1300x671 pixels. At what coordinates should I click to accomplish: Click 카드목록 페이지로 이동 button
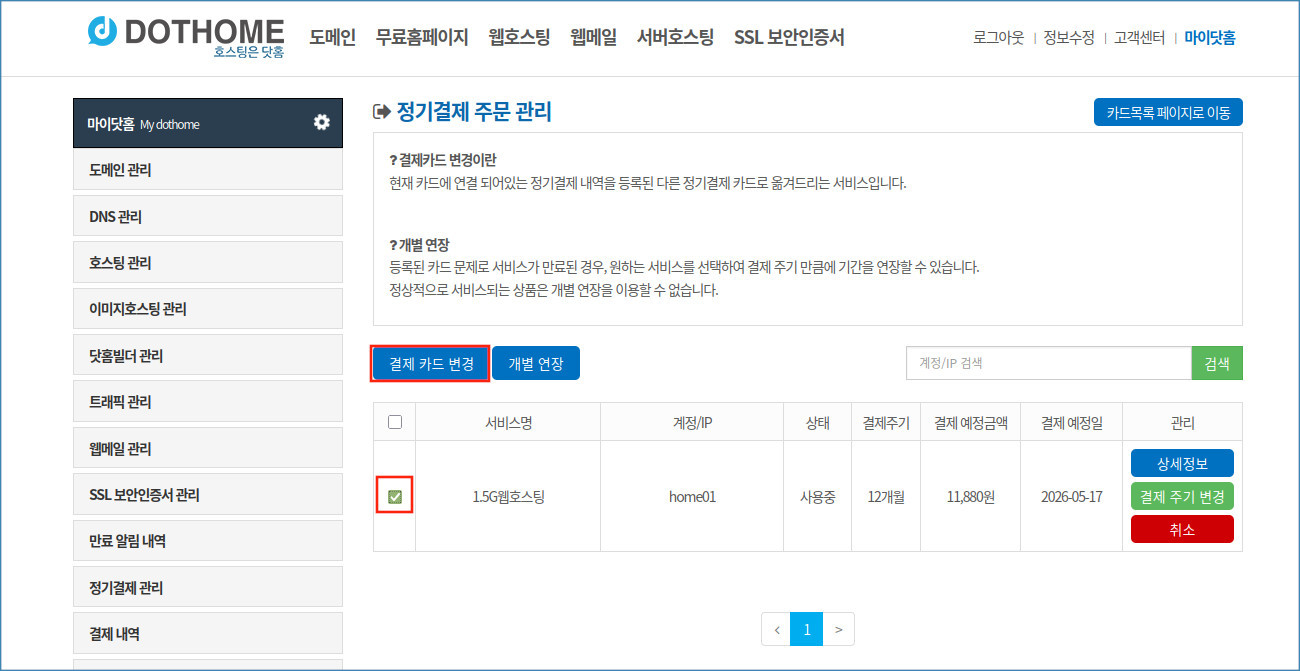click(x=1168, y=112)
